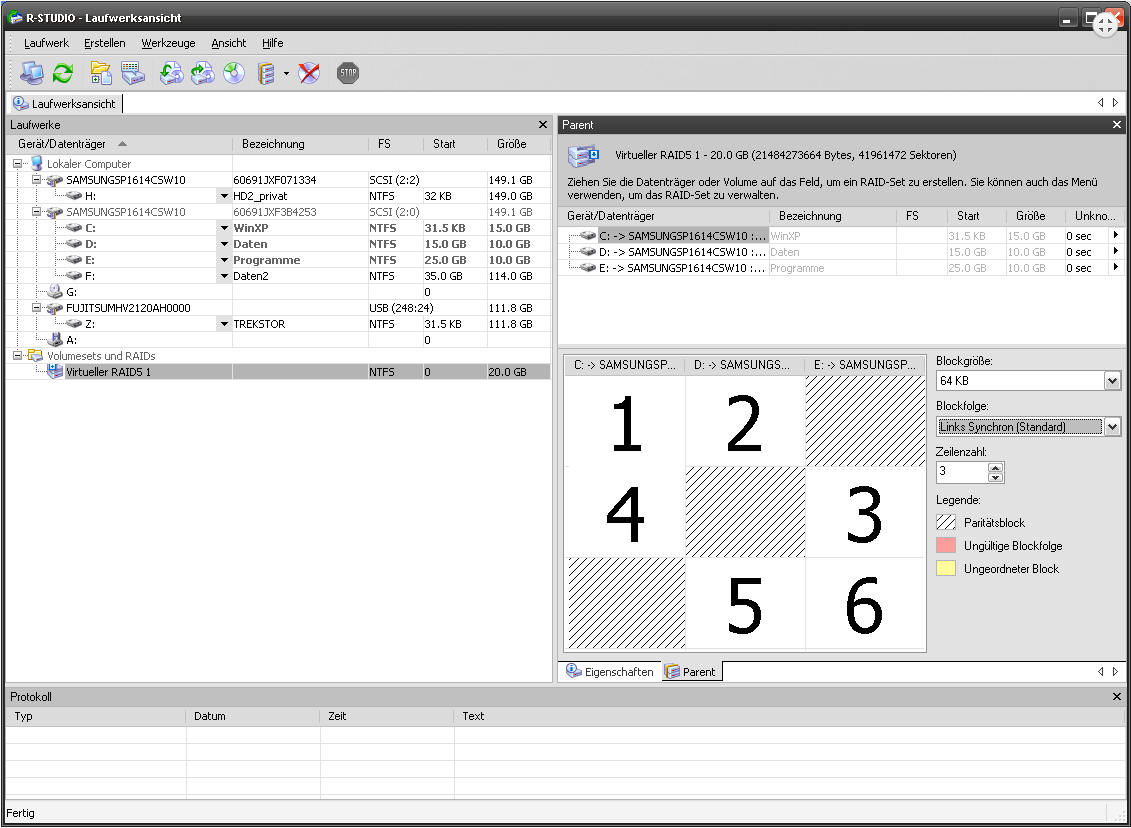Click the connect to remote computer icon
1131x828 pixels.
(31, 73)
